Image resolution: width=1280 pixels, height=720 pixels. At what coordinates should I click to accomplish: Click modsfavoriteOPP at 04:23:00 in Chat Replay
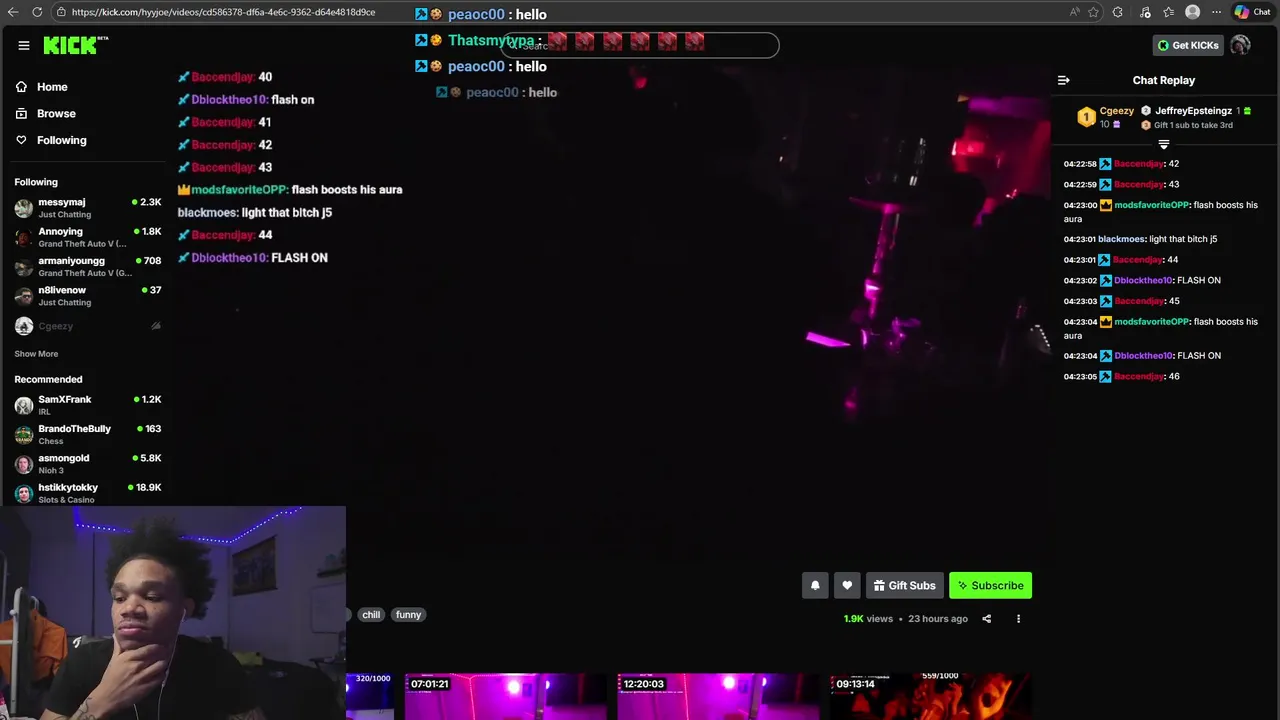[x=1152, y=205]
